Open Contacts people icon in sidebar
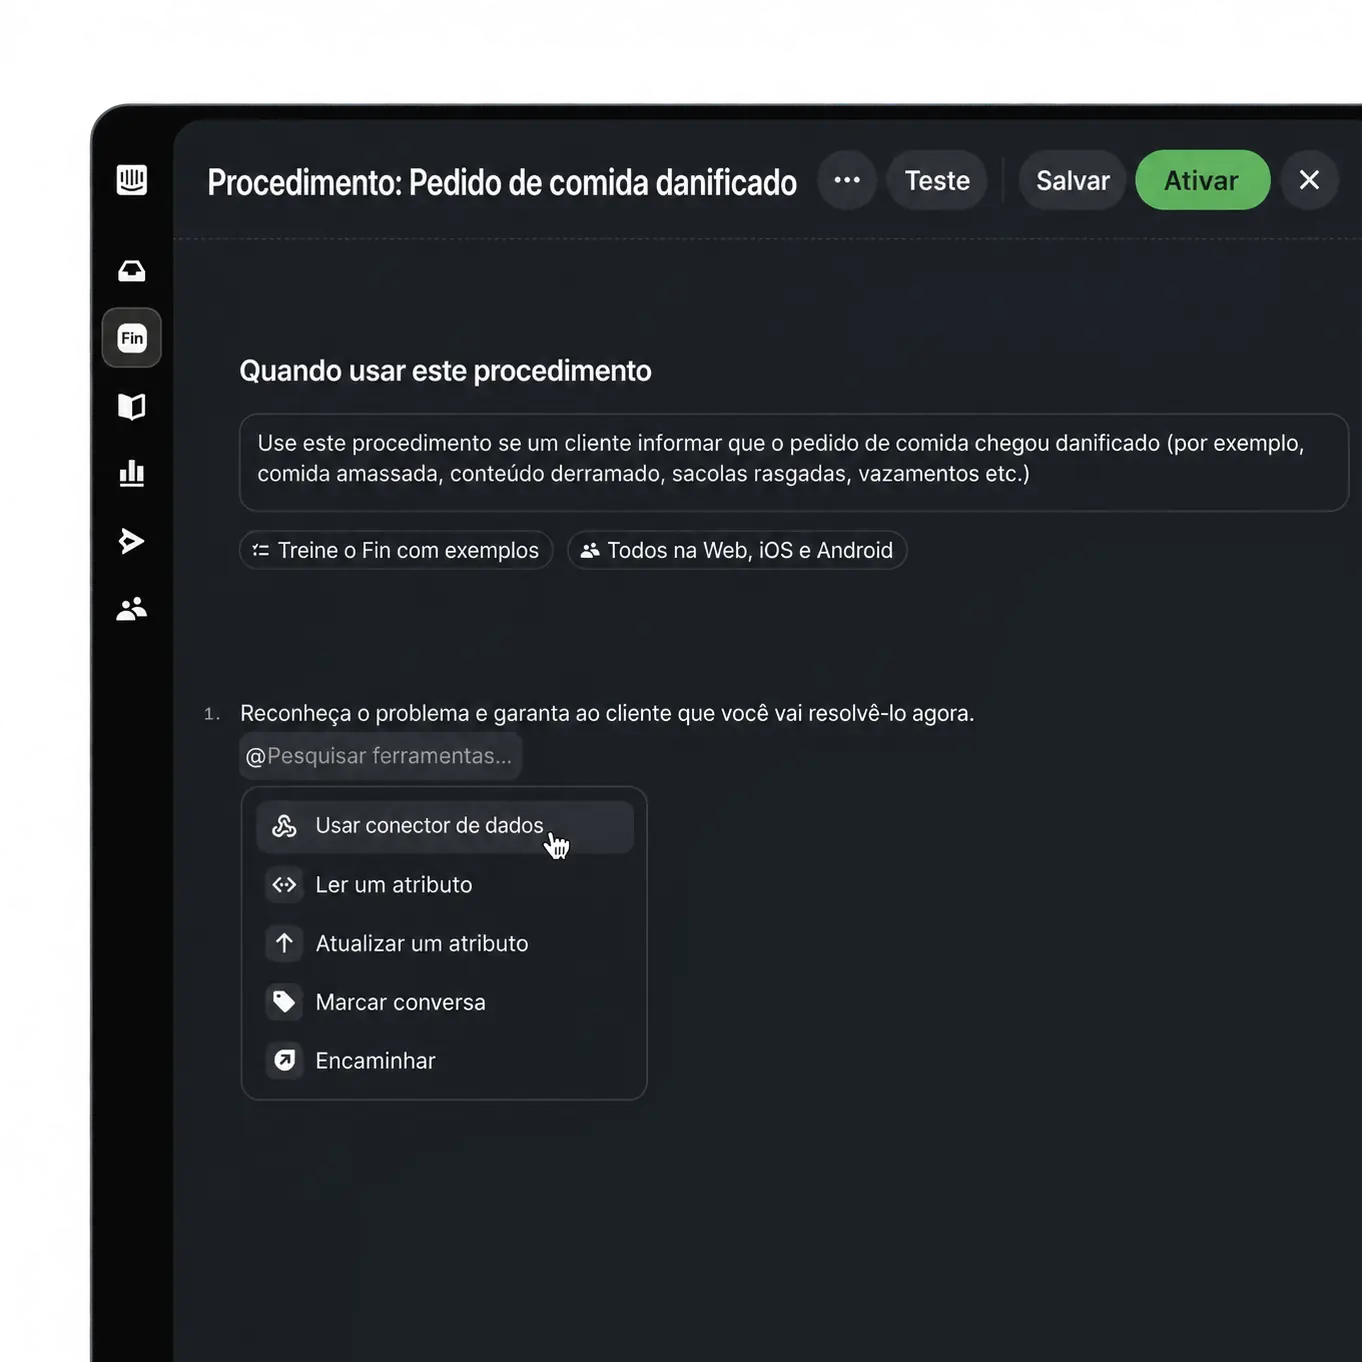1362x1362 pixels. (132, 608)
